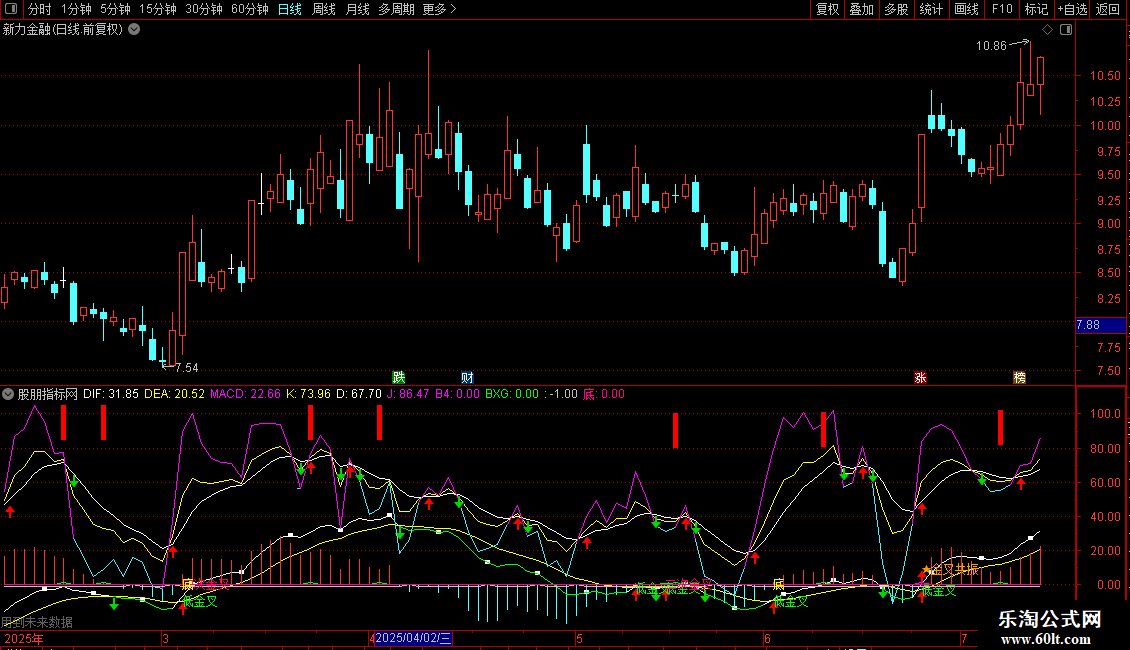Open the 多周期 multi-period view
This screenshot has width=1130, height=650.
[396, 9]
